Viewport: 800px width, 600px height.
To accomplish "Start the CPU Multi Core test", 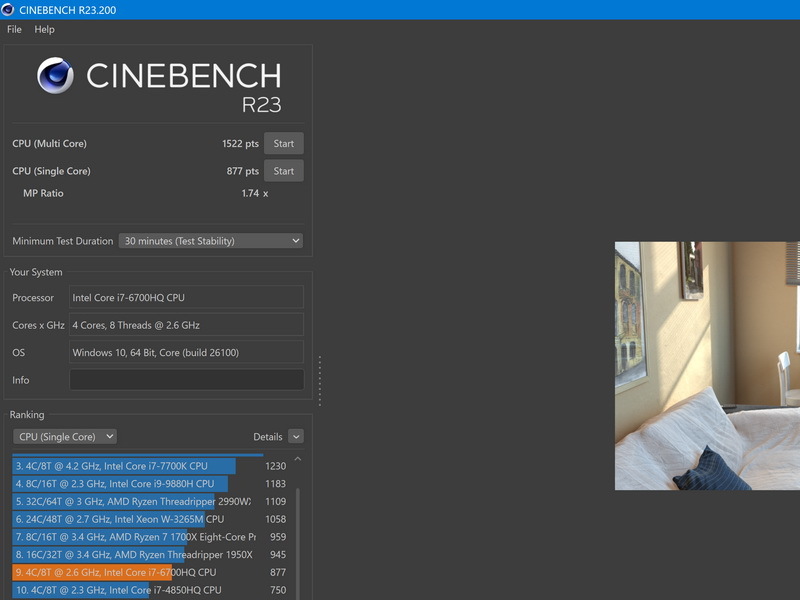I will click(284, 143).
